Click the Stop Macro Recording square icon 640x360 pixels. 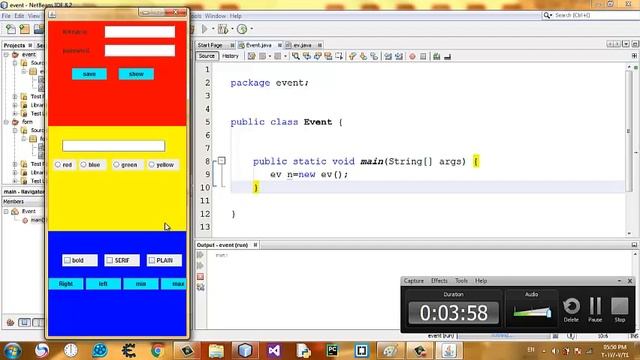pos(423,56)
